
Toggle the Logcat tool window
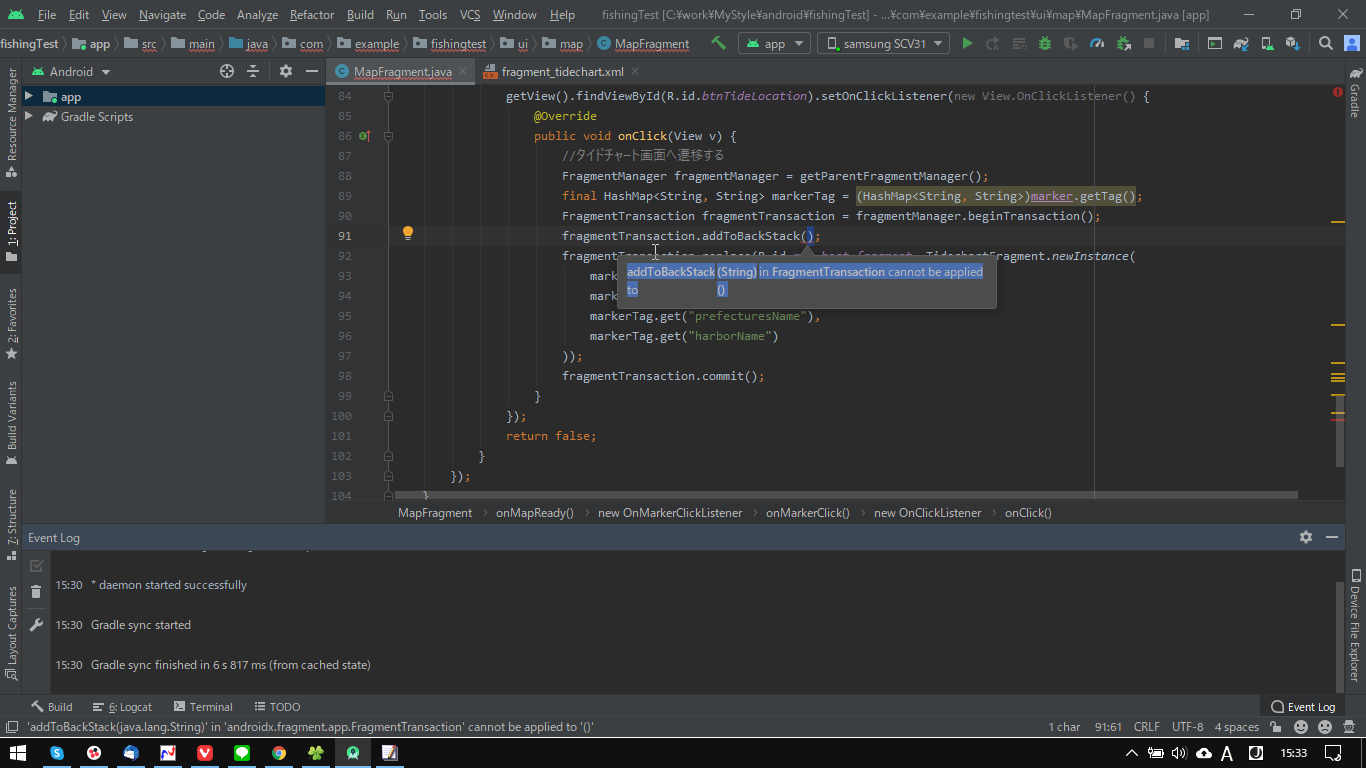click(122, 707)
